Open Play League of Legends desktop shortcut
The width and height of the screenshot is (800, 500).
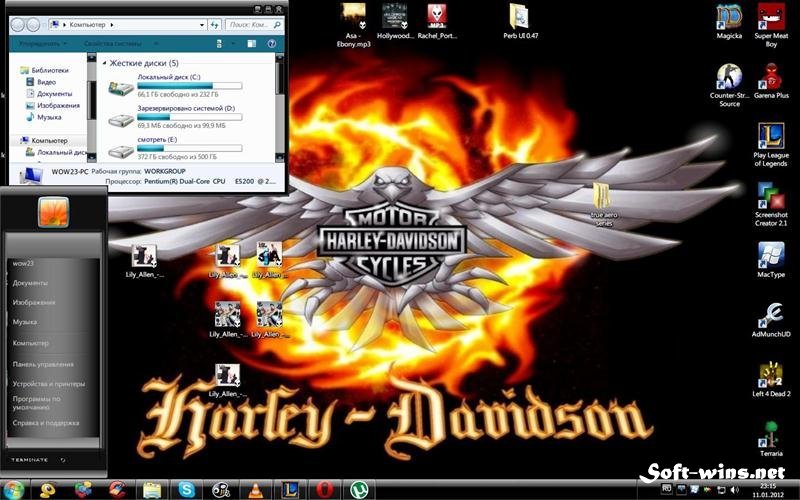pos(771,144)
